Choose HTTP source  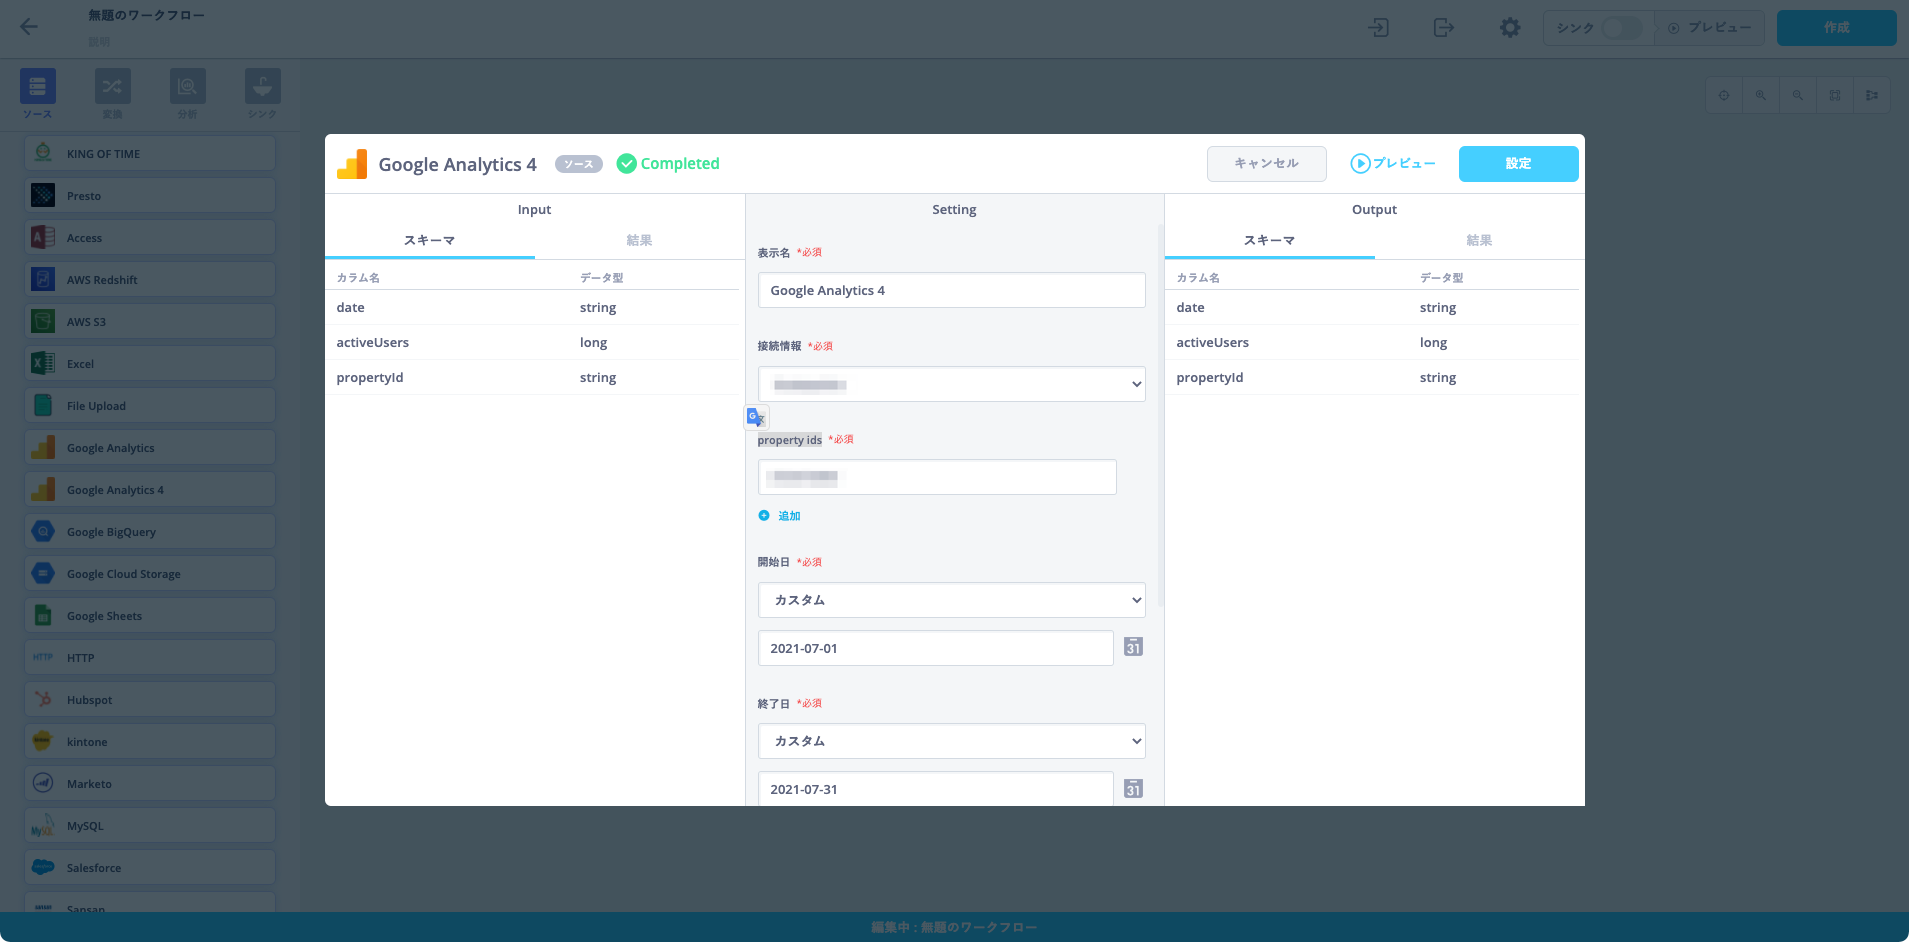pyautogui.click(x=150, y=657)
